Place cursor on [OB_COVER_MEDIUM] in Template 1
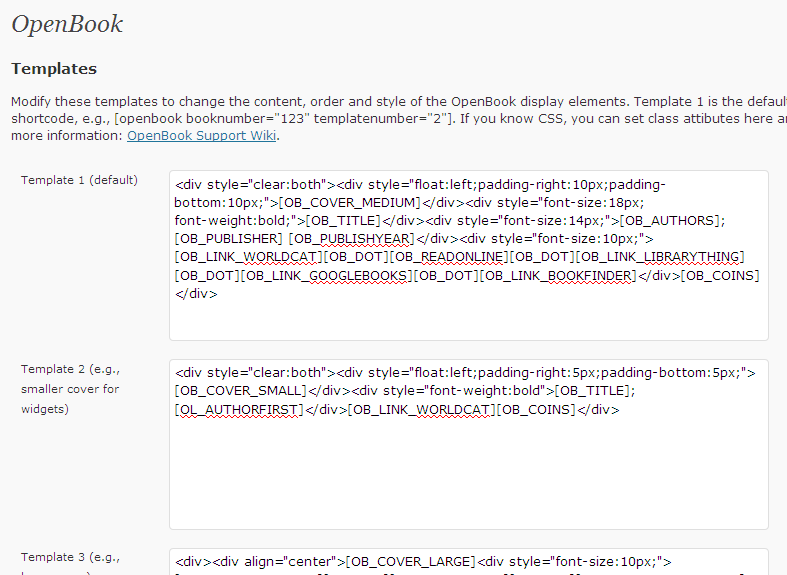Viewport: 787px width, 575px height. [350, 203]
